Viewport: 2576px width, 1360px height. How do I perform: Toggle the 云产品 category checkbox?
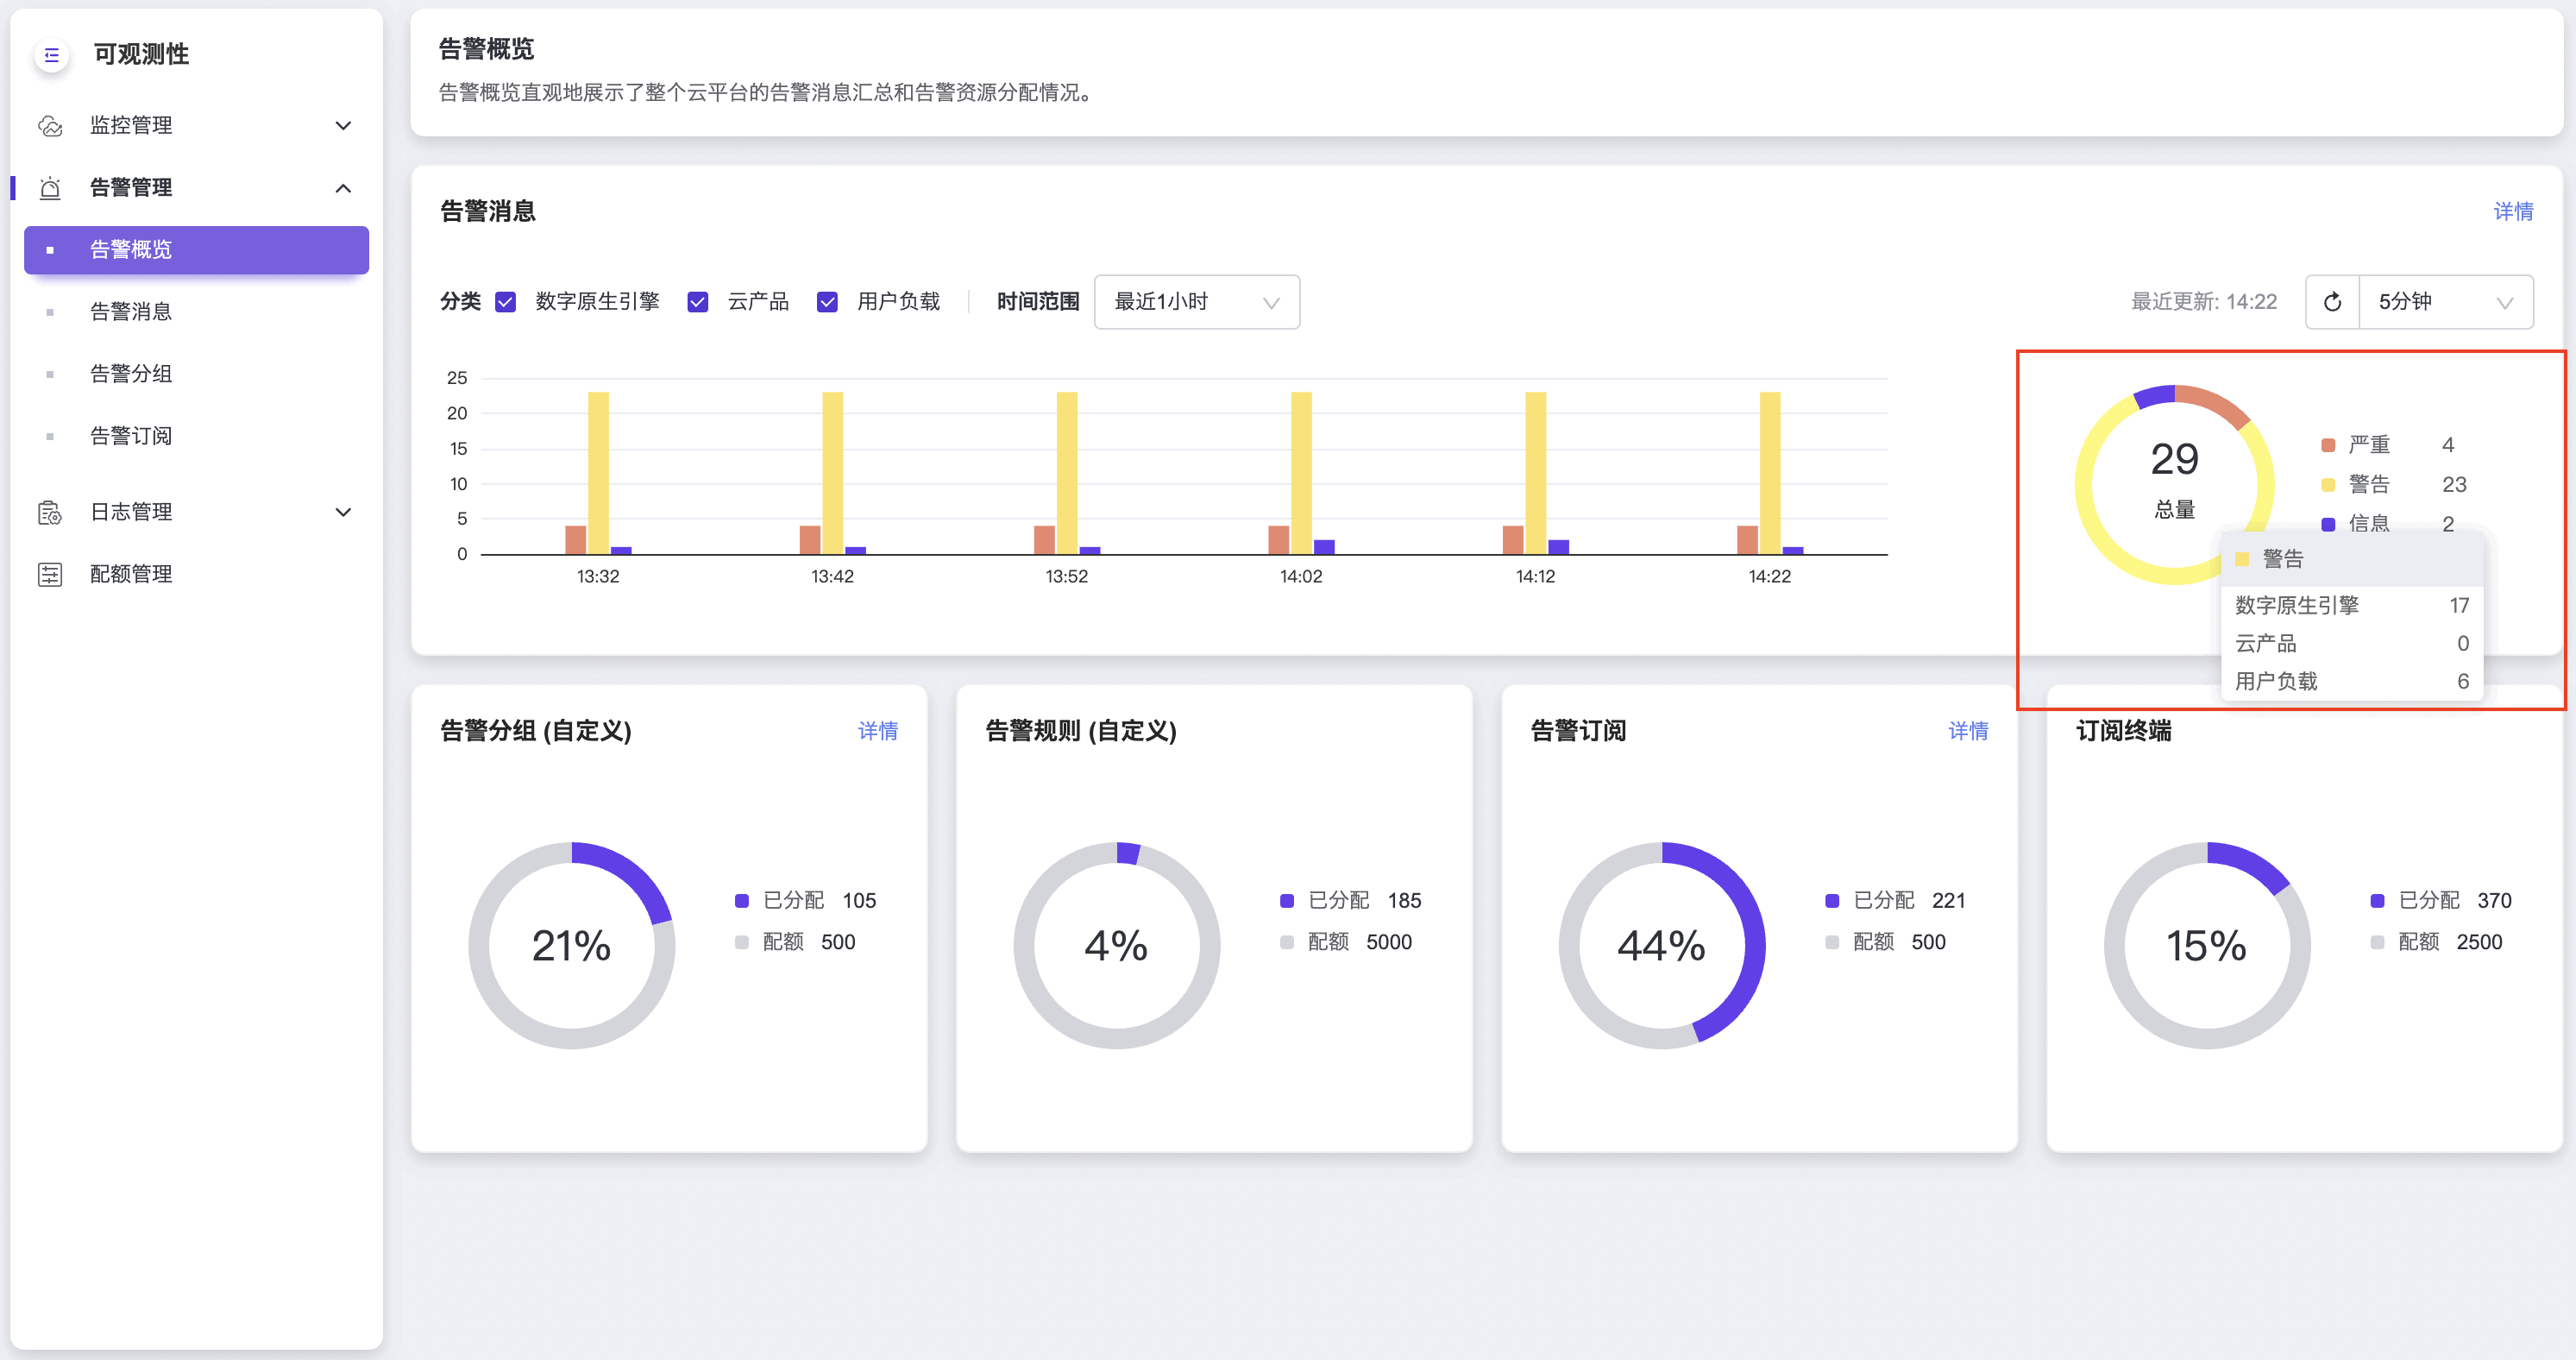698,302
